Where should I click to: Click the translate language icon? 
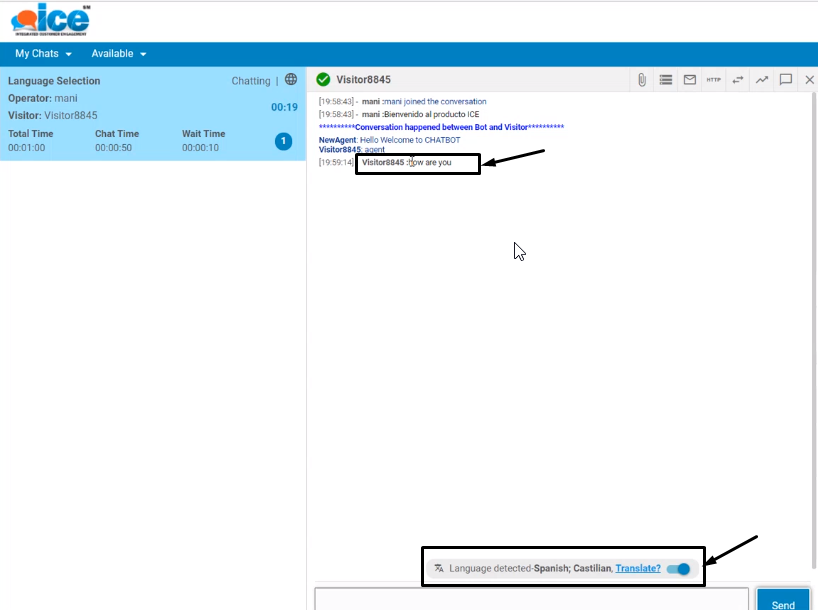[x=438, y=568]
